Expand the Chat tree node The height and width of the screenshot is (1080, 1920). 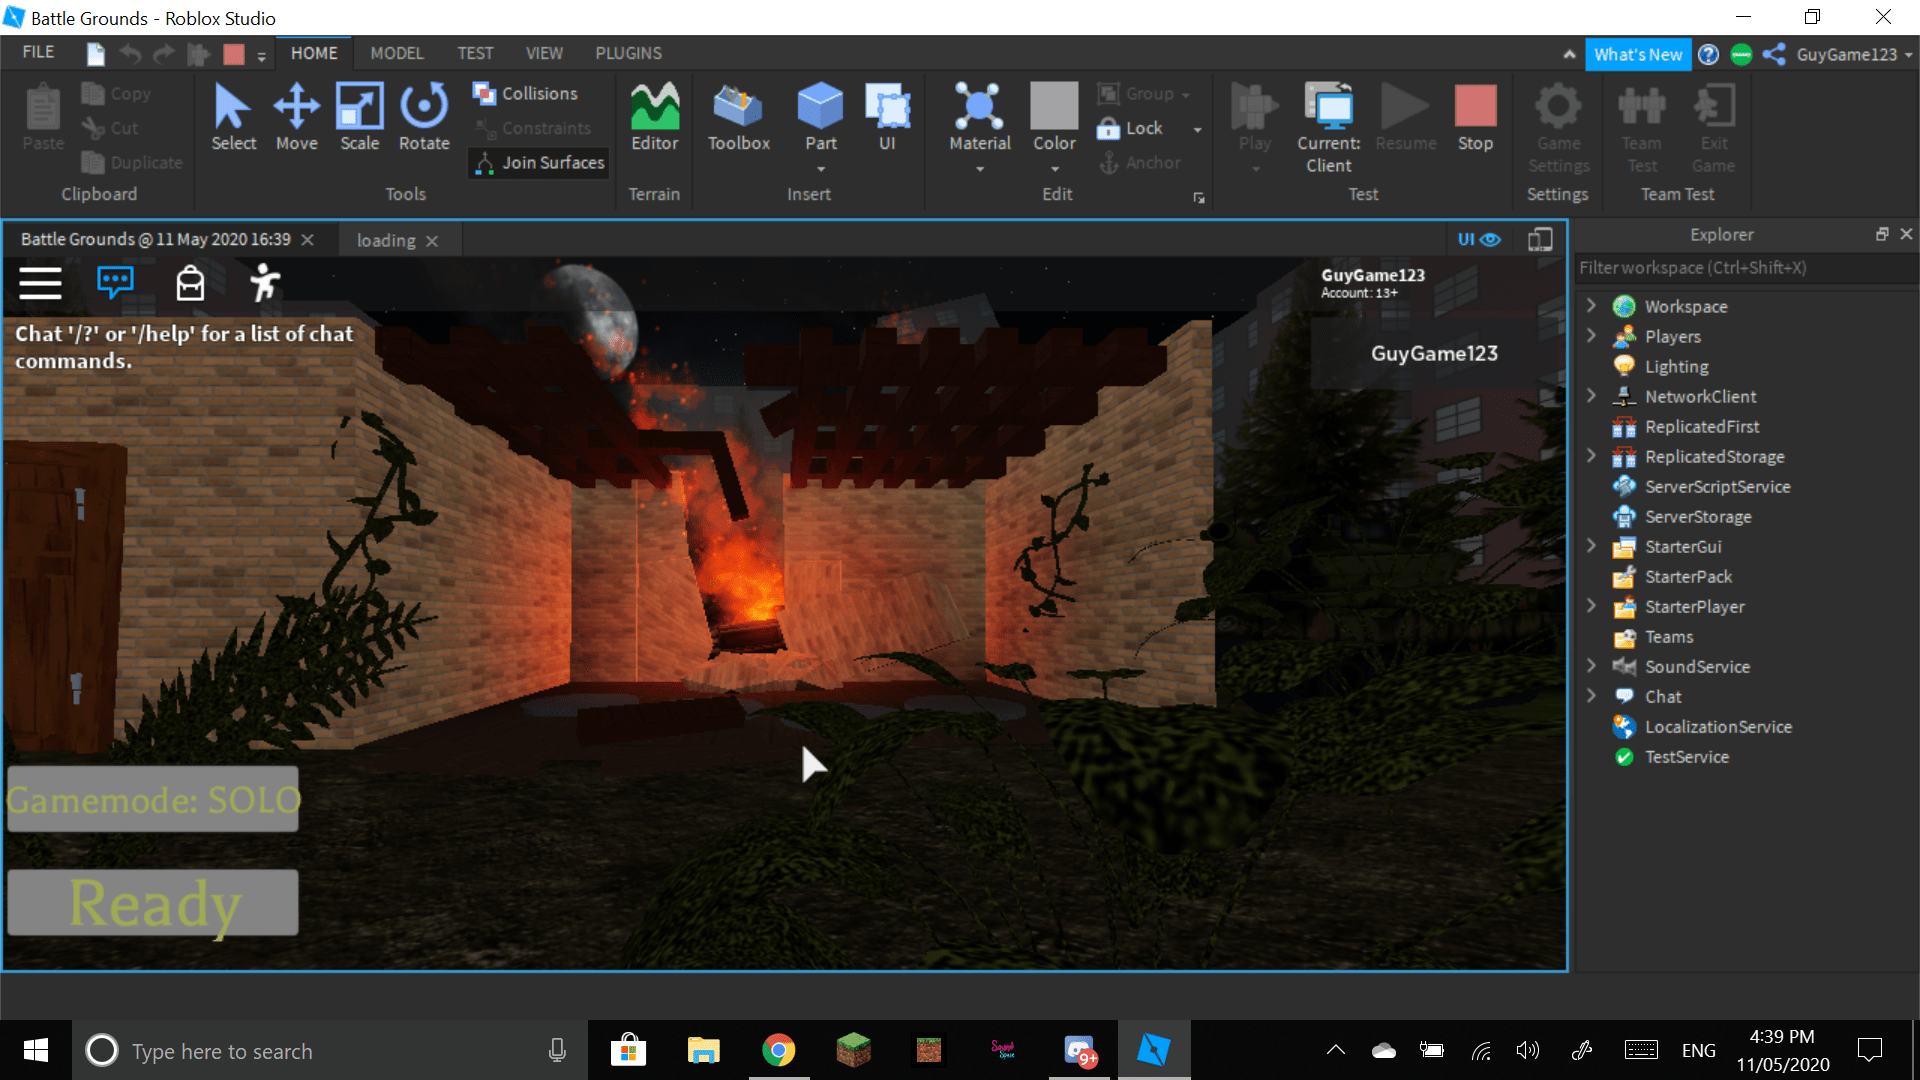click(1591, 695)
